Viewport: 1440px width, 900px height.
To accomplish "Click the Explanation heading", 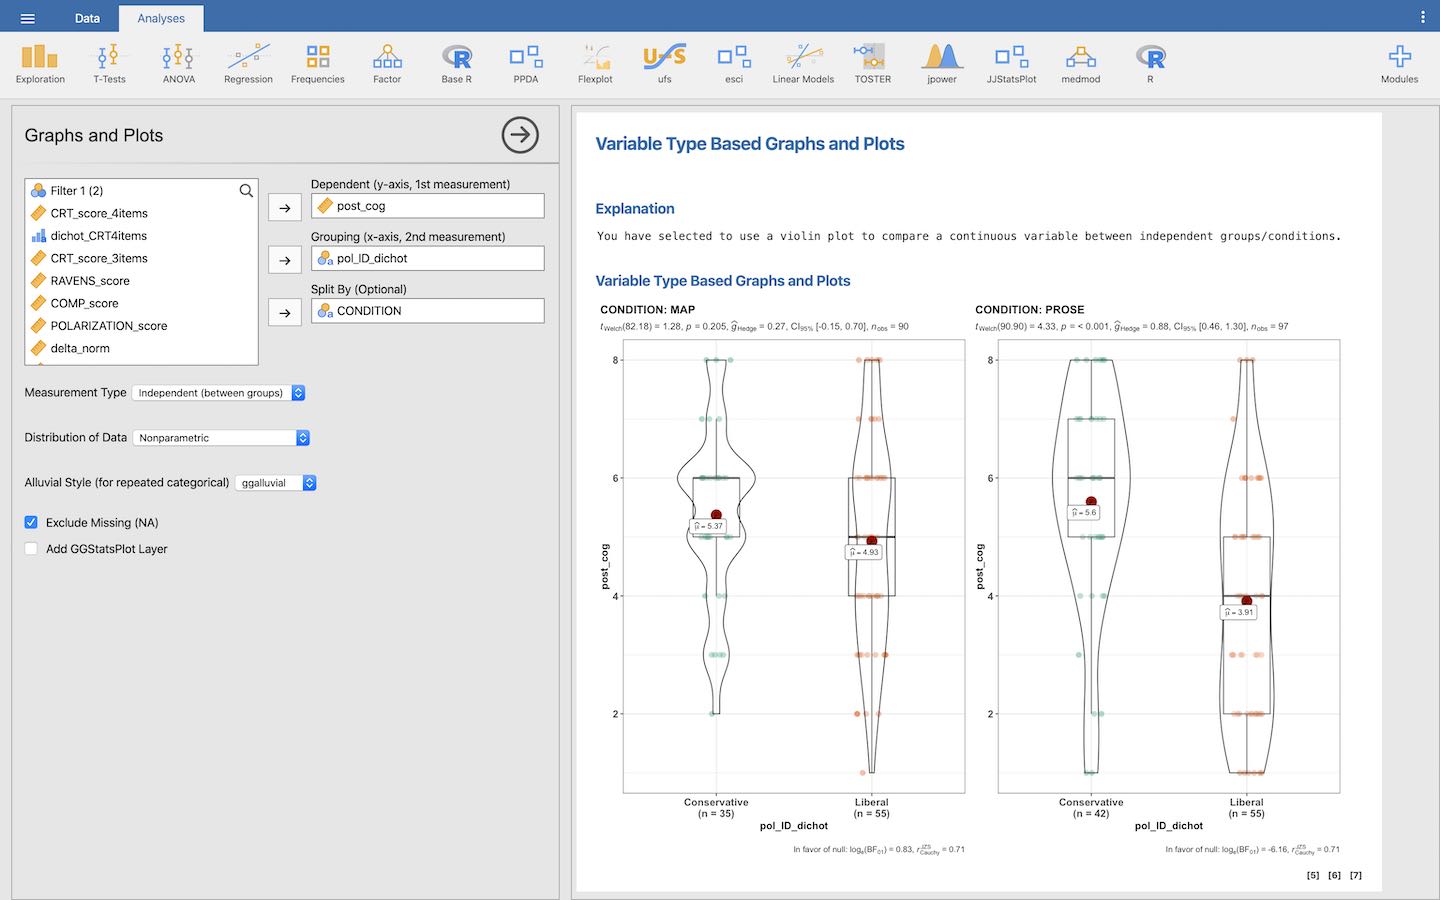I will (635, 209).
